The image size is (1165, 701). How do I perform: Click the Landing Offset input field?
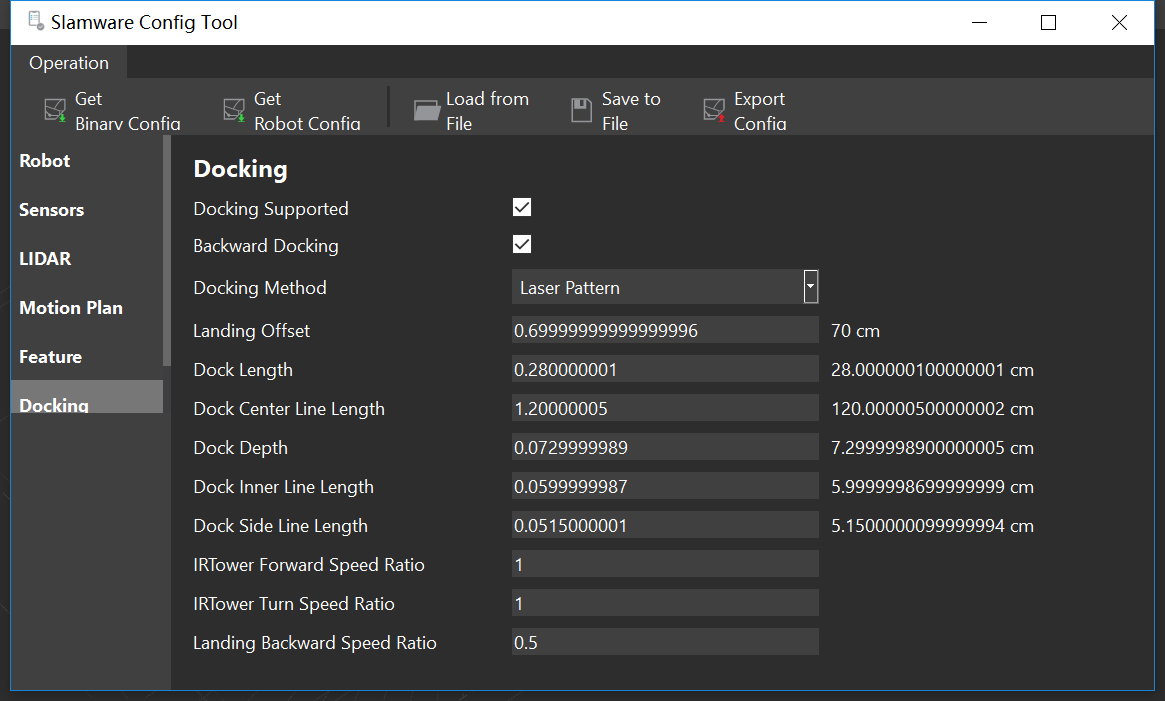point(665,330)
